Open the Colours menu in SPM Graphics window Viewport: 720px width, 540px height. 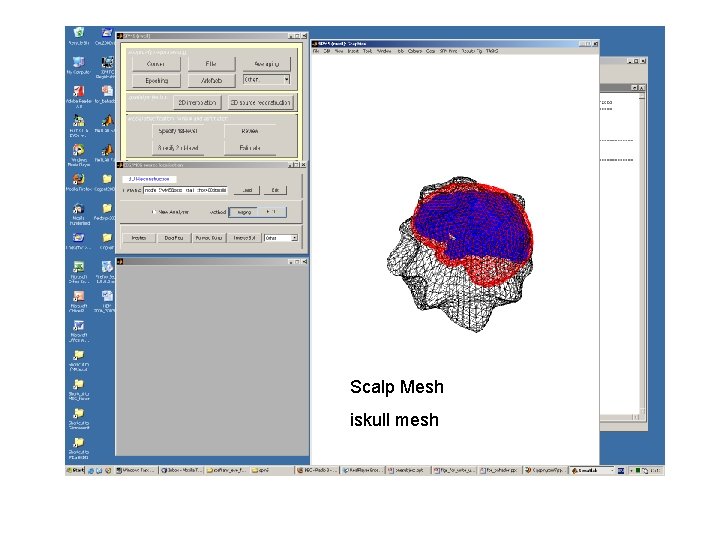(x=414, y=51)
